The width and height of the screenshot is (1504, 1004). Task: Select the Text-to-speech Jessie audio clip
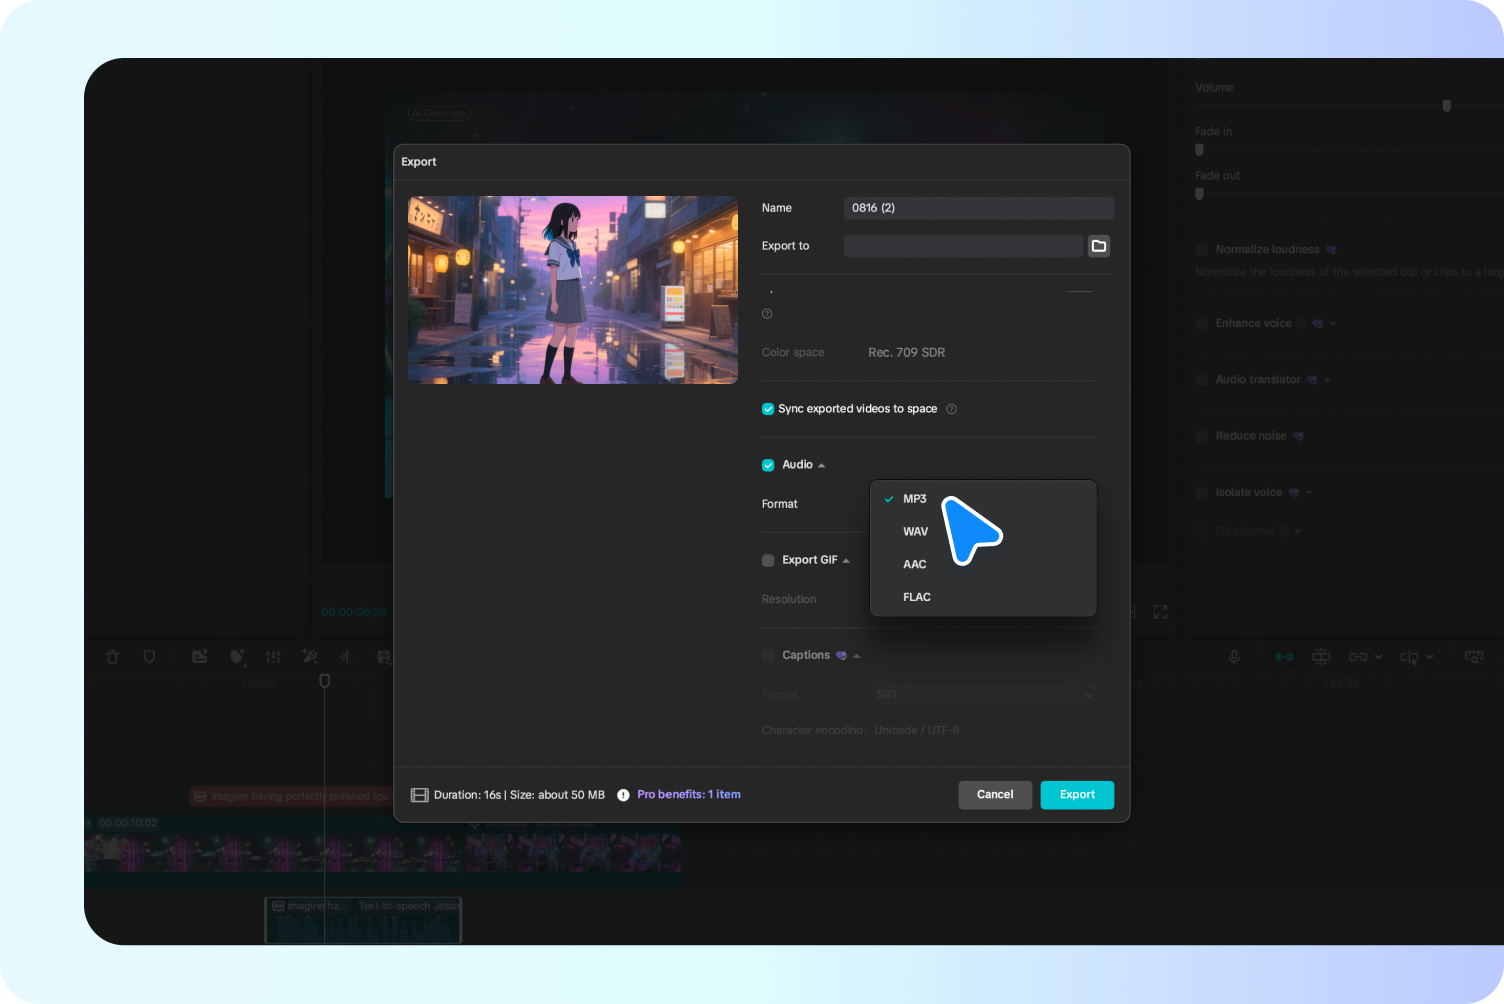pyautogui.click(x=363, y=920)
